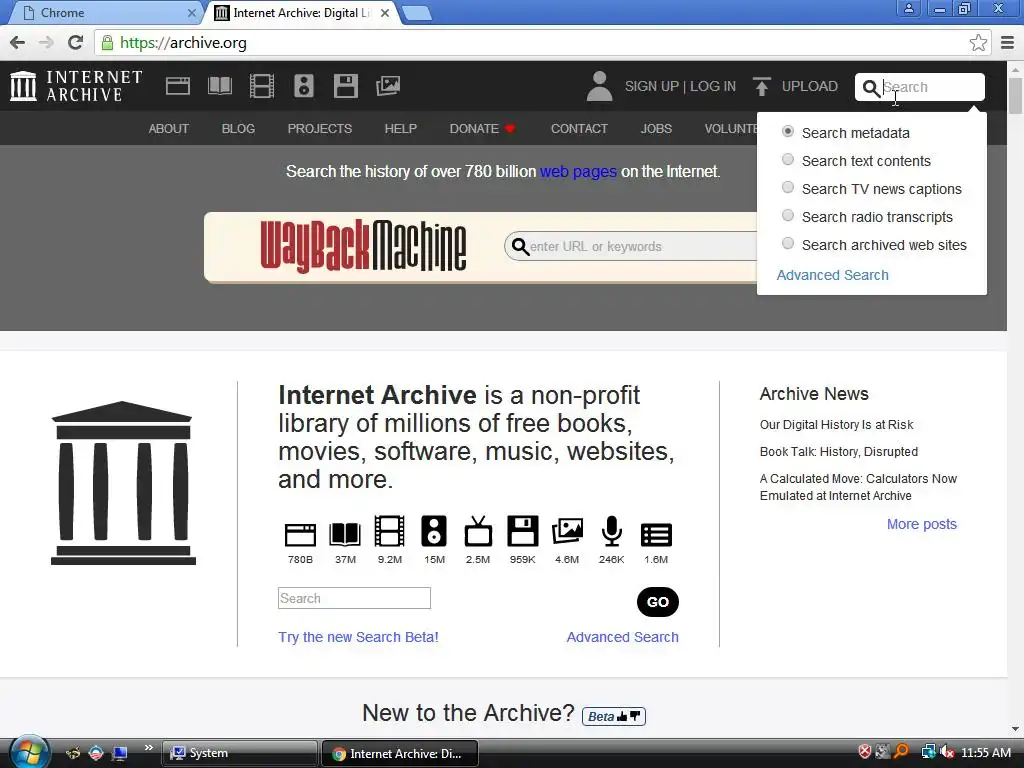The height and width of the screenshot is (768, 1024).
Task: Focus the main page Search box
Action: [354, 598]
